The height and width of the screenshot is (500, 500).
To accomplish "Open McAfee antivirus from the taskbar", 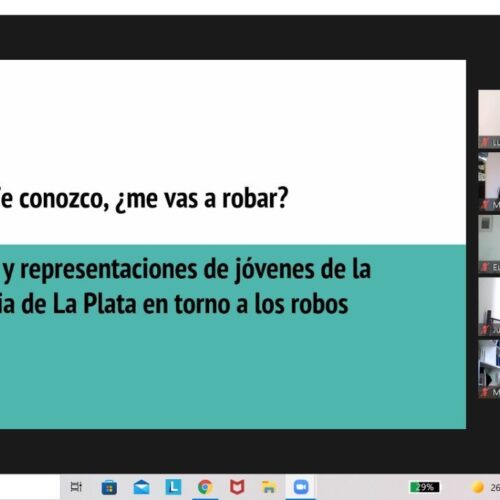I will click(x=237, y=487).
